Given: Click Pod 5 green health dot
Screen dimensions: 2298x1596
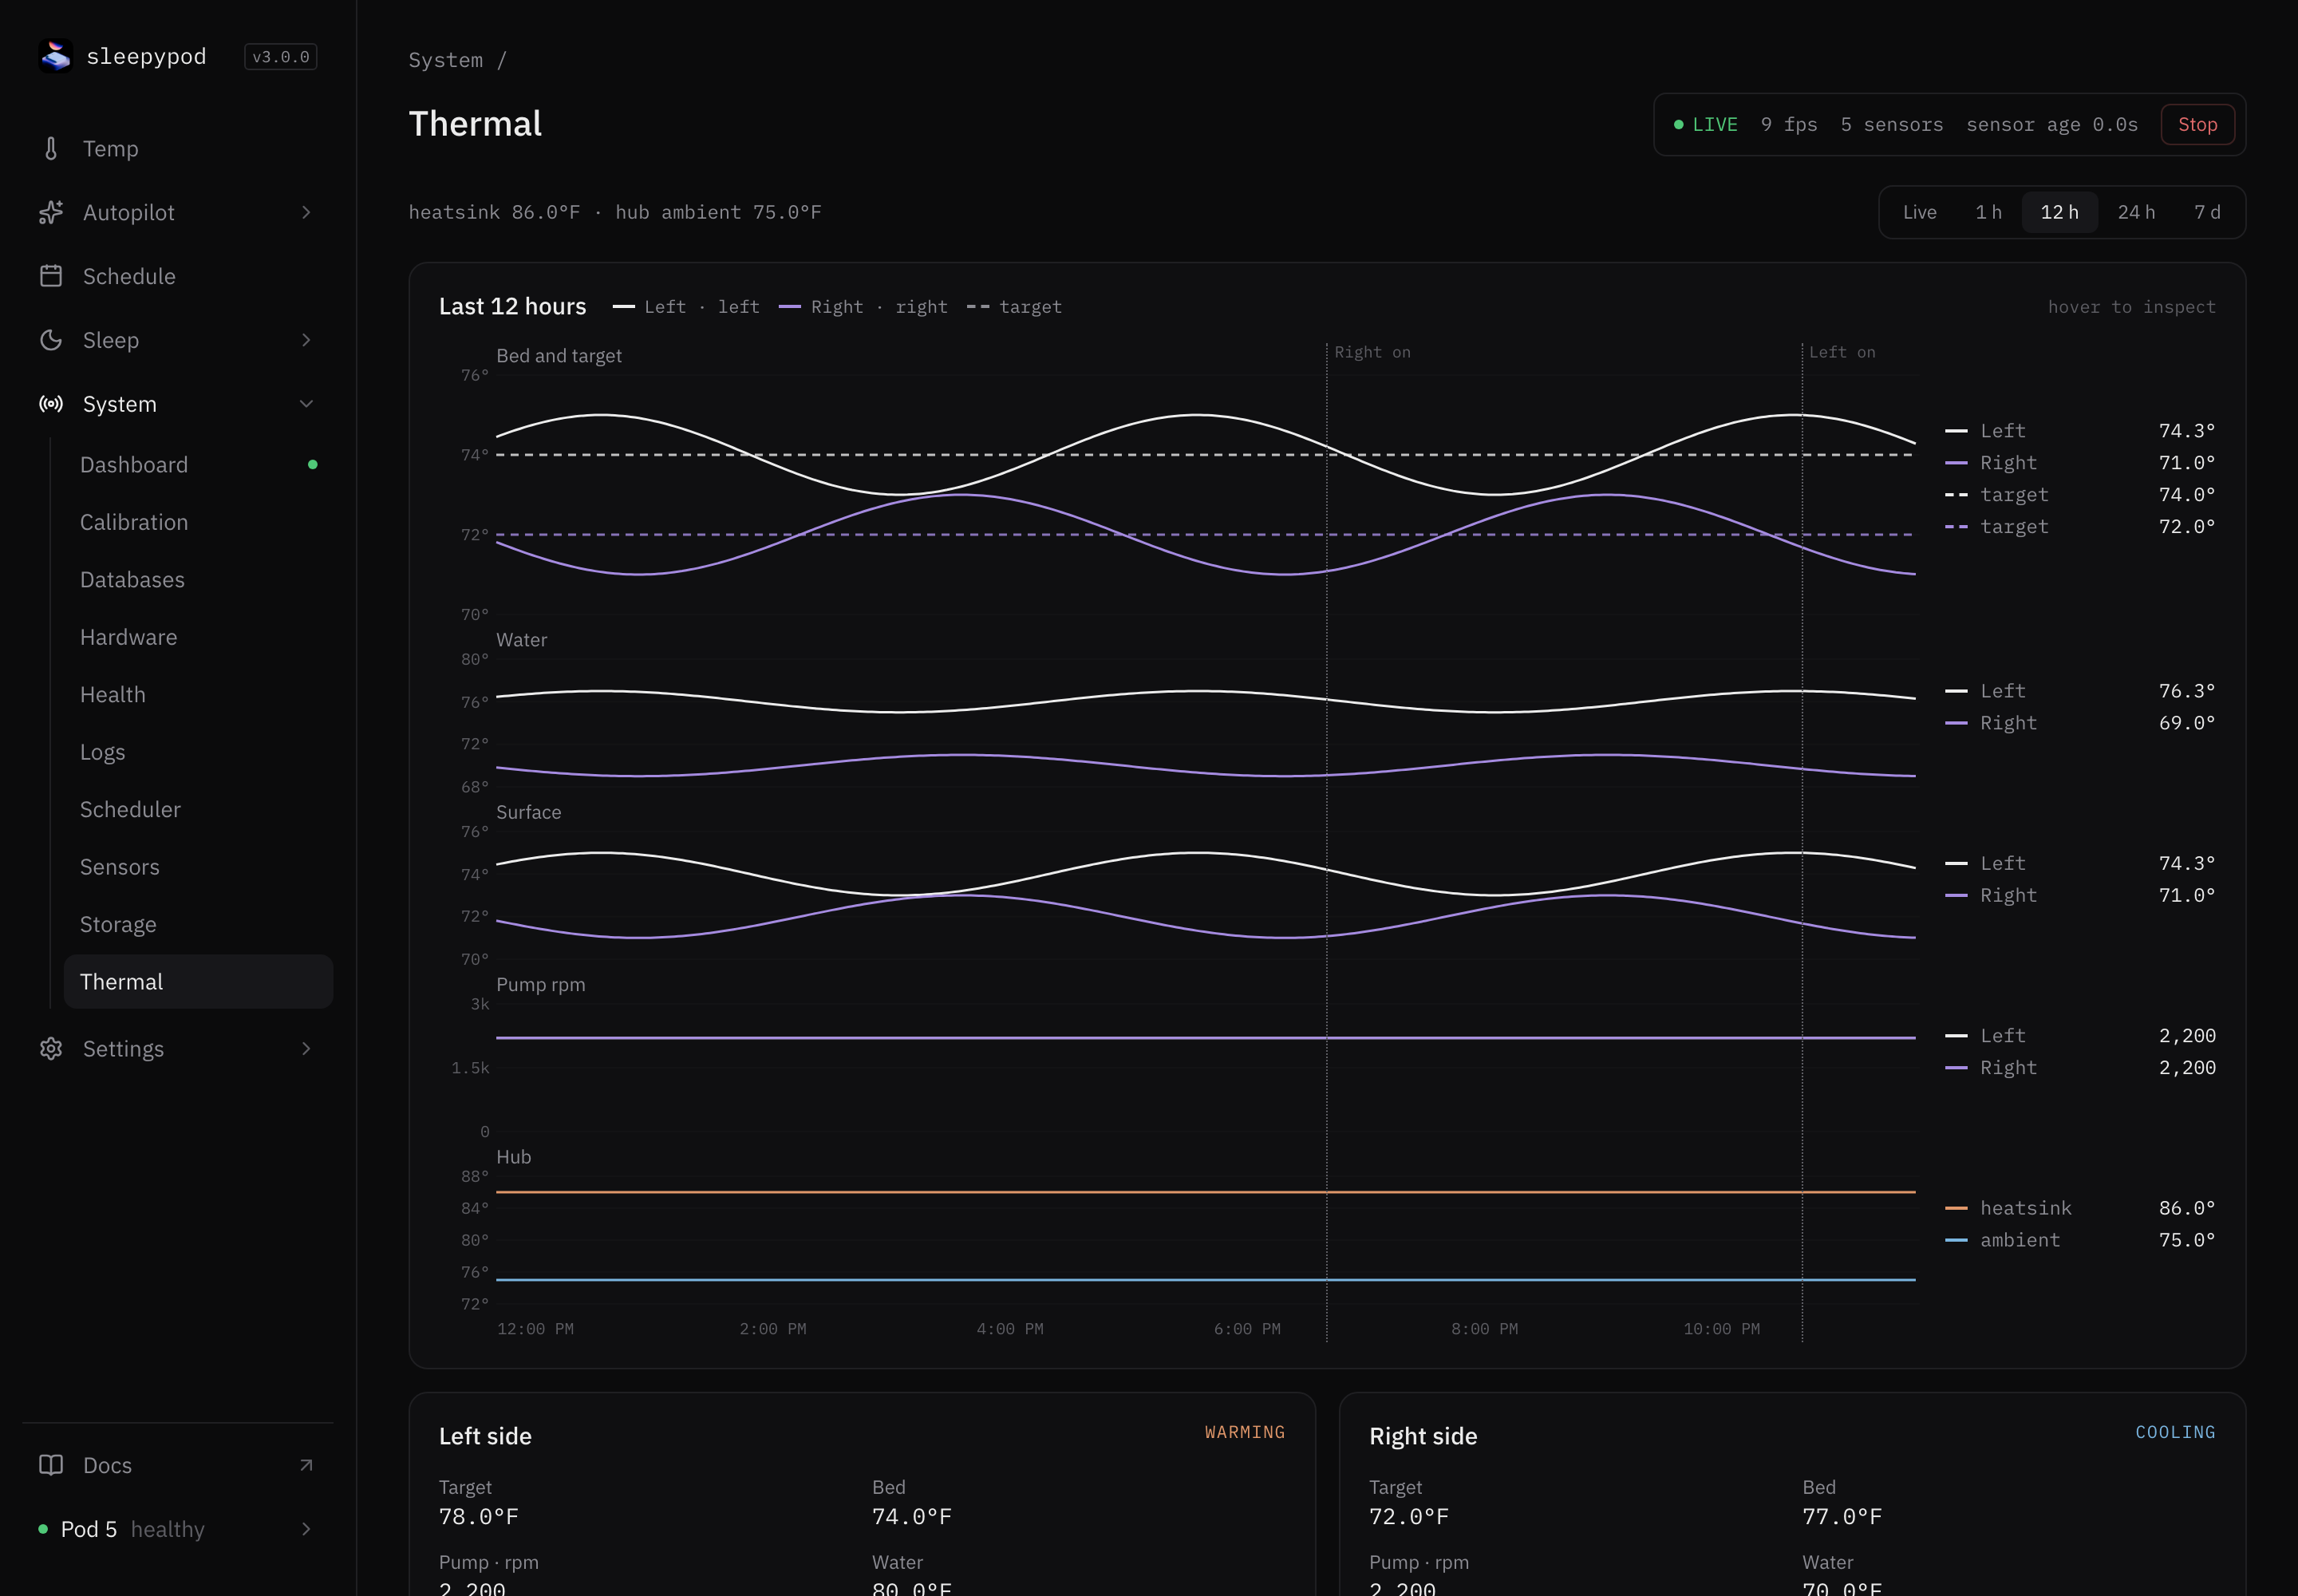Looking at the screenshot, I should tap(43, 1529).
